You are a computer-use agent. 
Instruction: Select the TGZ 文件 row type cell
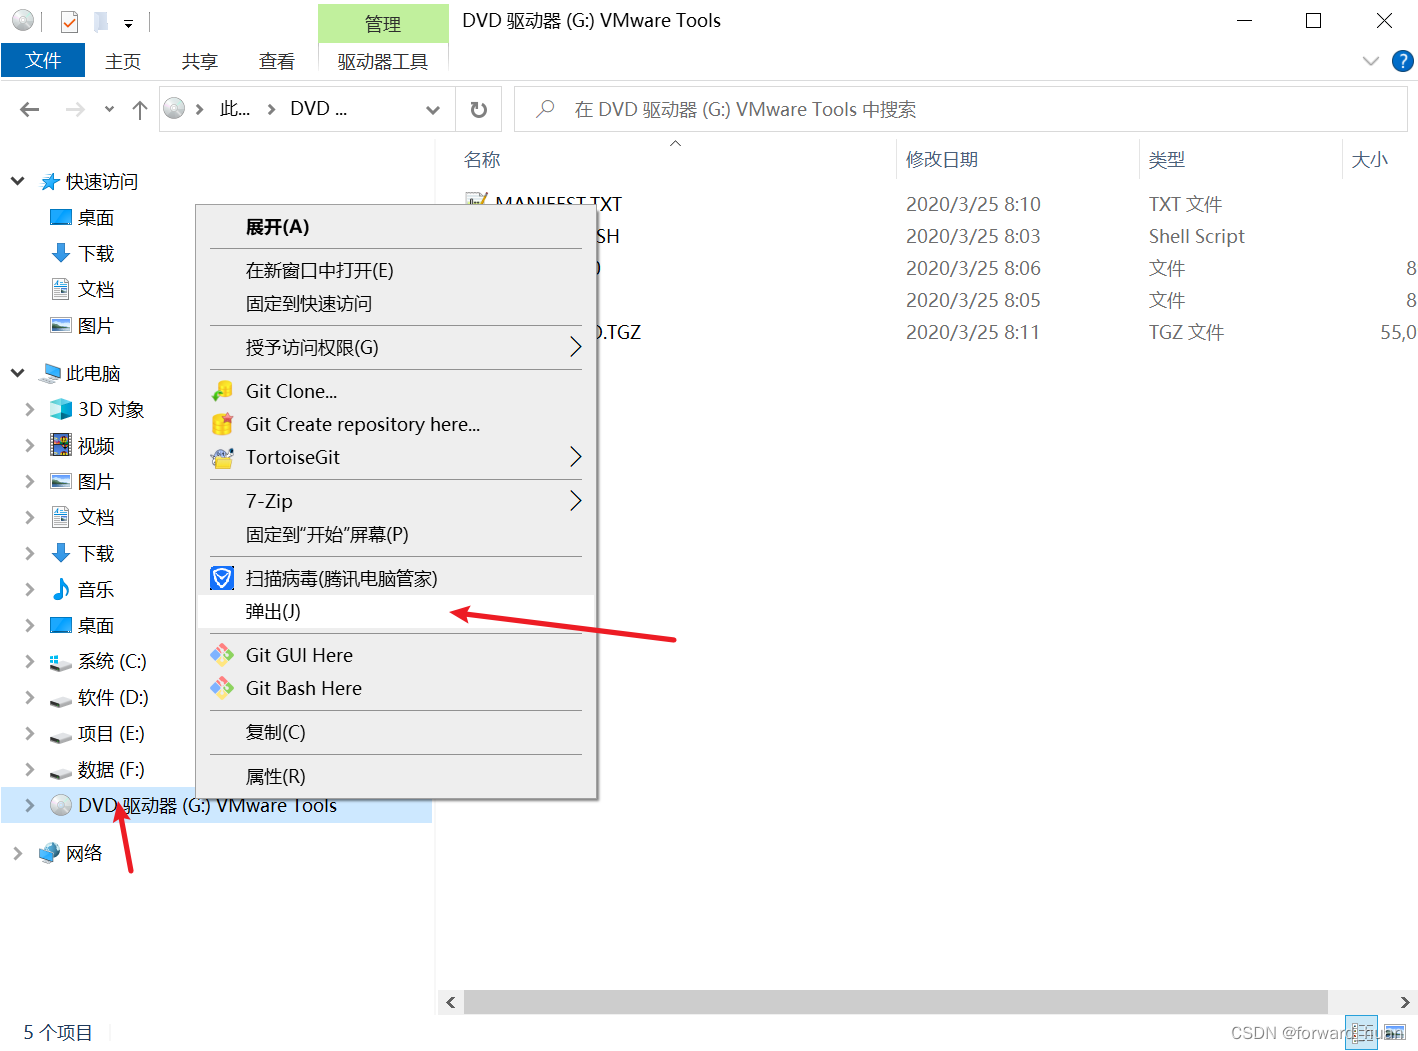(1186, 332)
